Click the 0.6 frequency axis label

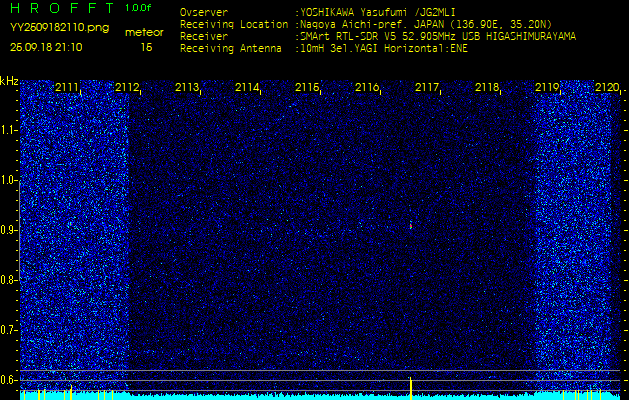point(7,380)
